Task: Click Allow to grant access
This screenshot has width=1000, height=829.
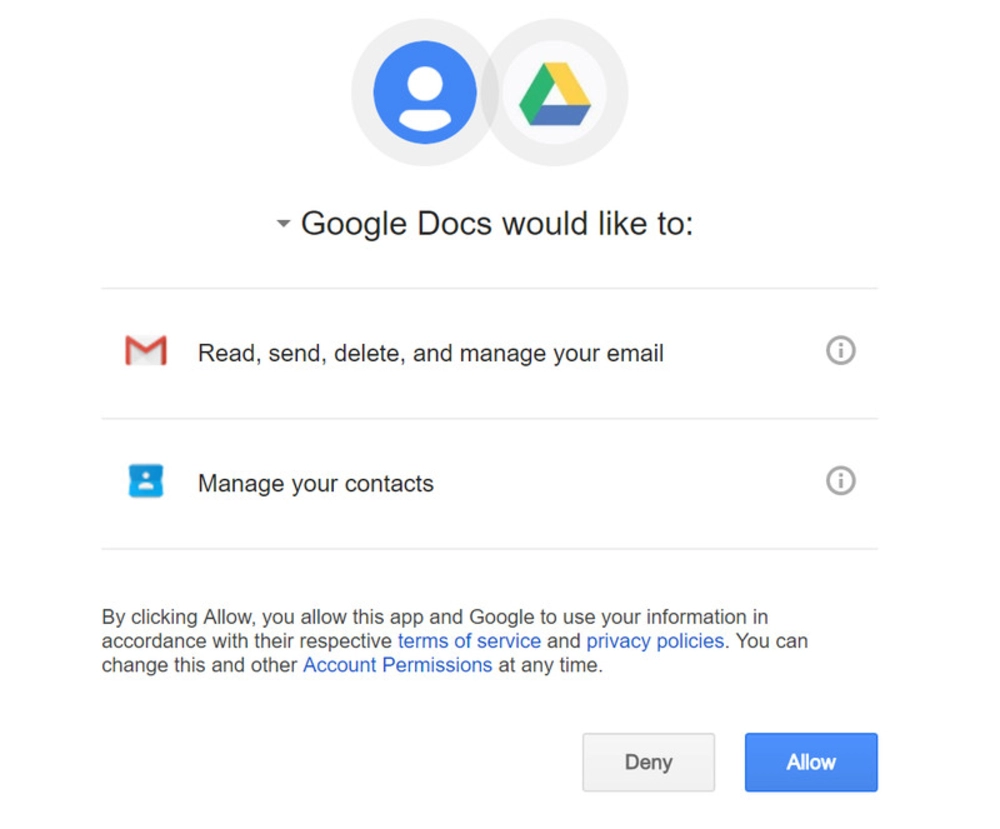Action: [810, 762]
